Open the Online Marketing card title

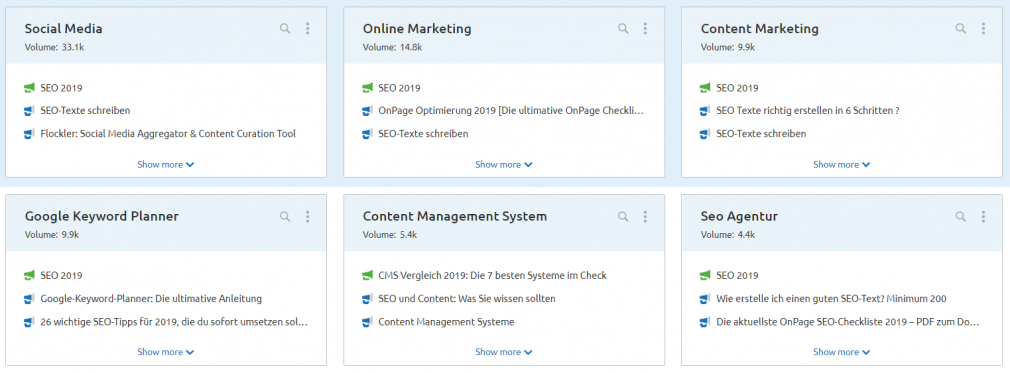[x=417, y=29]
